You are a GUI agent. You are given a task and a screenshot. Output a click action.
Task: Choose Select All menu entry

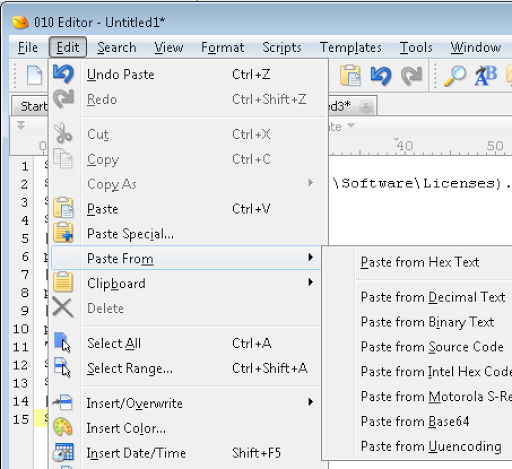click(187, 343)
